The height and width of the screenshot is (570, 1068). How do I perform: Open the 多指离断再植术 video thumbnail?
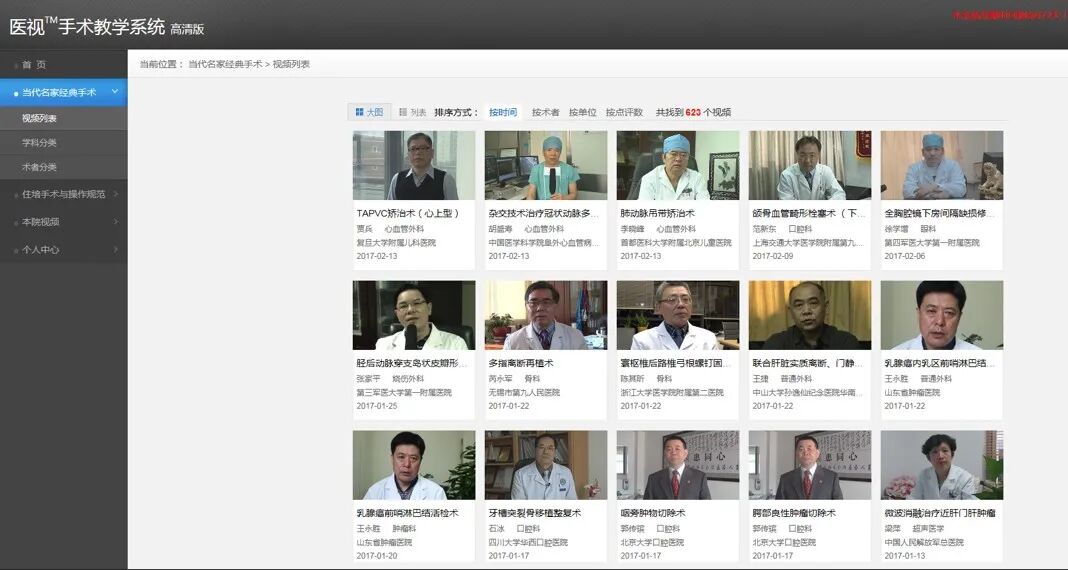pos(546,315)
